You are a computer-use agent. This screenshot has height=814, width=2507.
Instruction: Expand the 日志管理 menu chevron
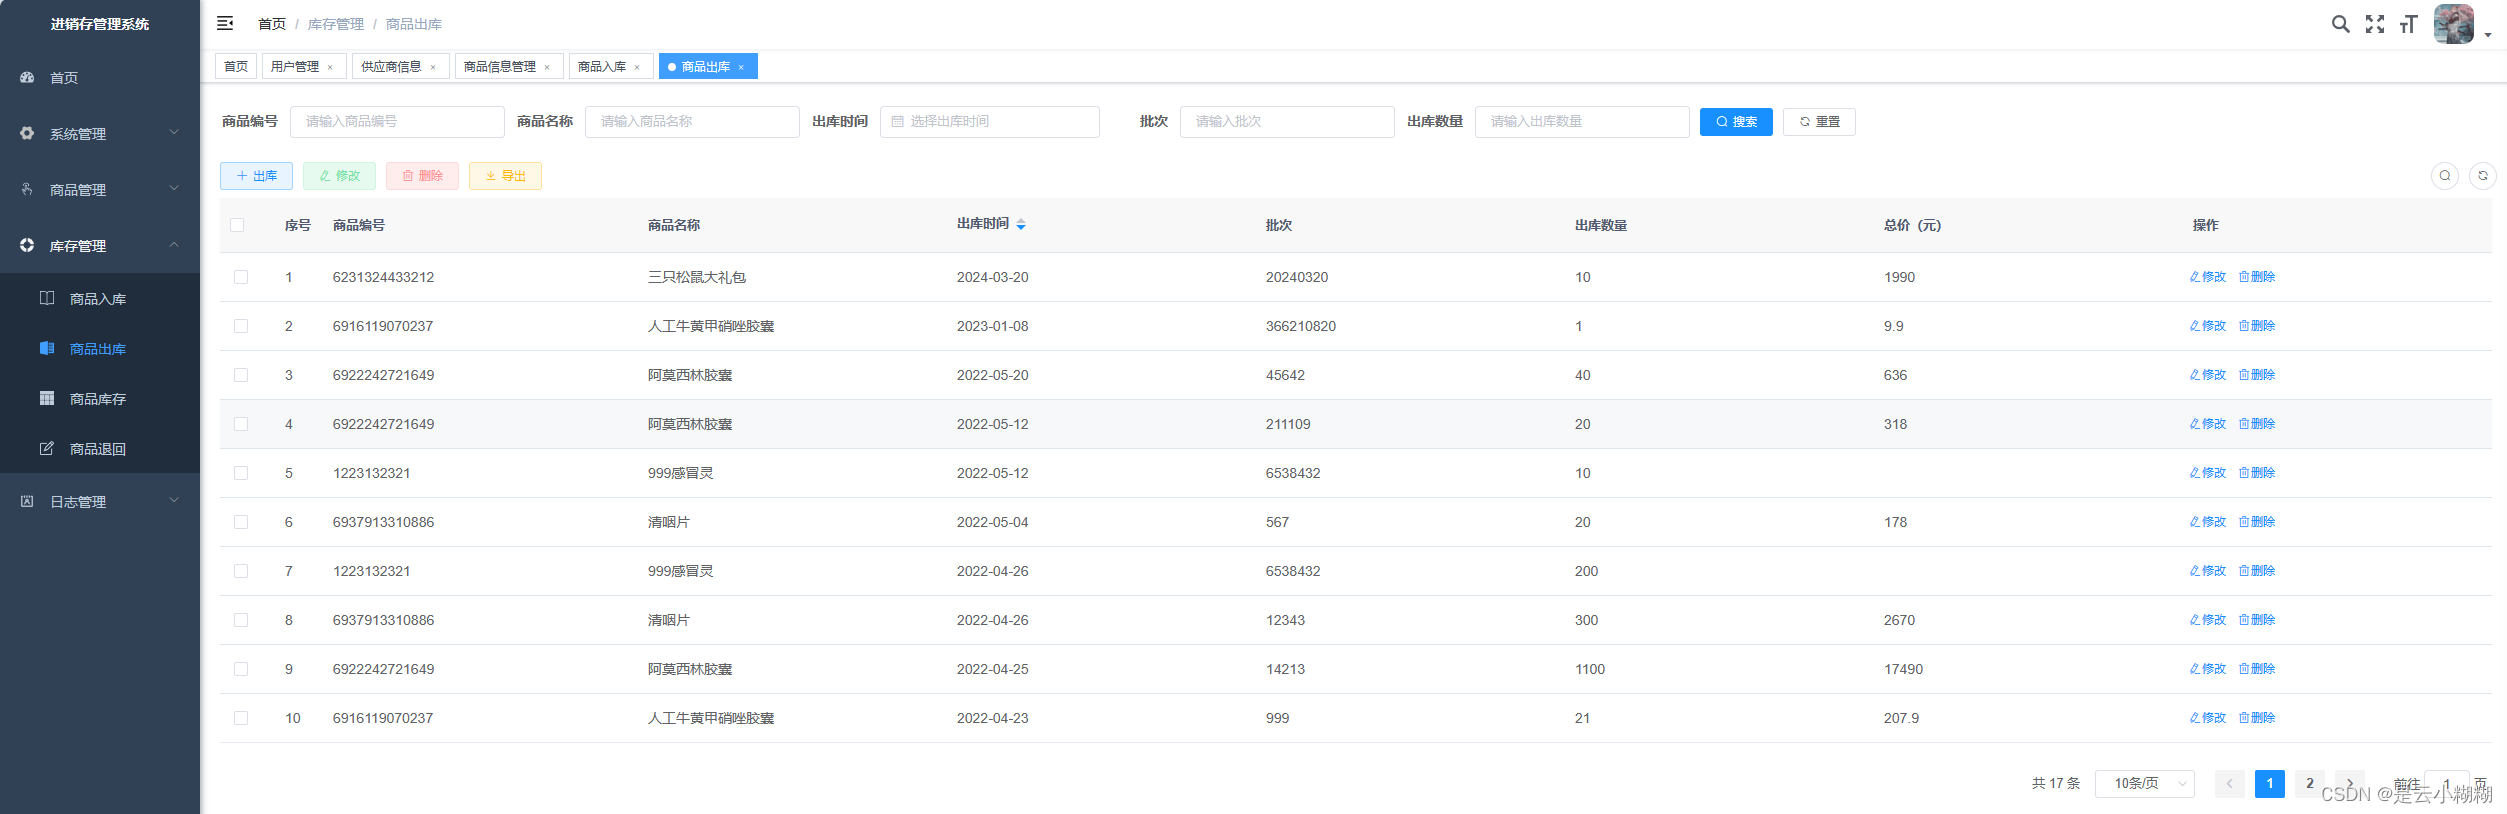[x=174, y=500]
